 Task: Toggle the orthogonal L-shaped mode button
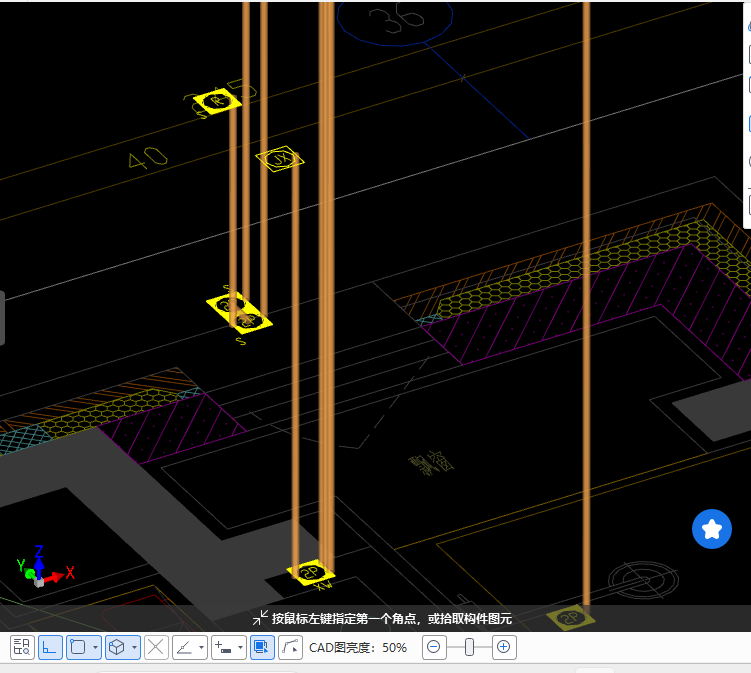(49, 647)
